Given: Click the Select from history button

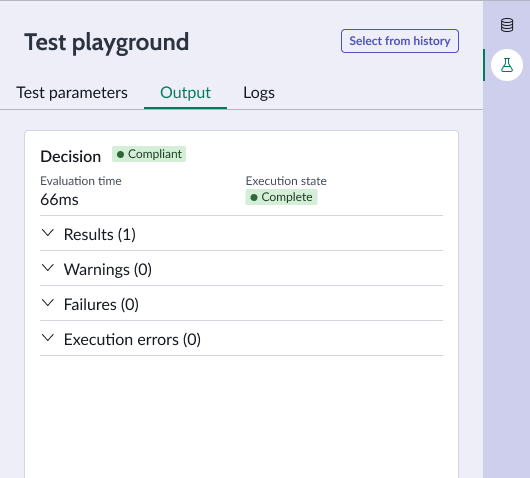Looking at the screenshot, I should pyautogui.click(x=400, y=41).
